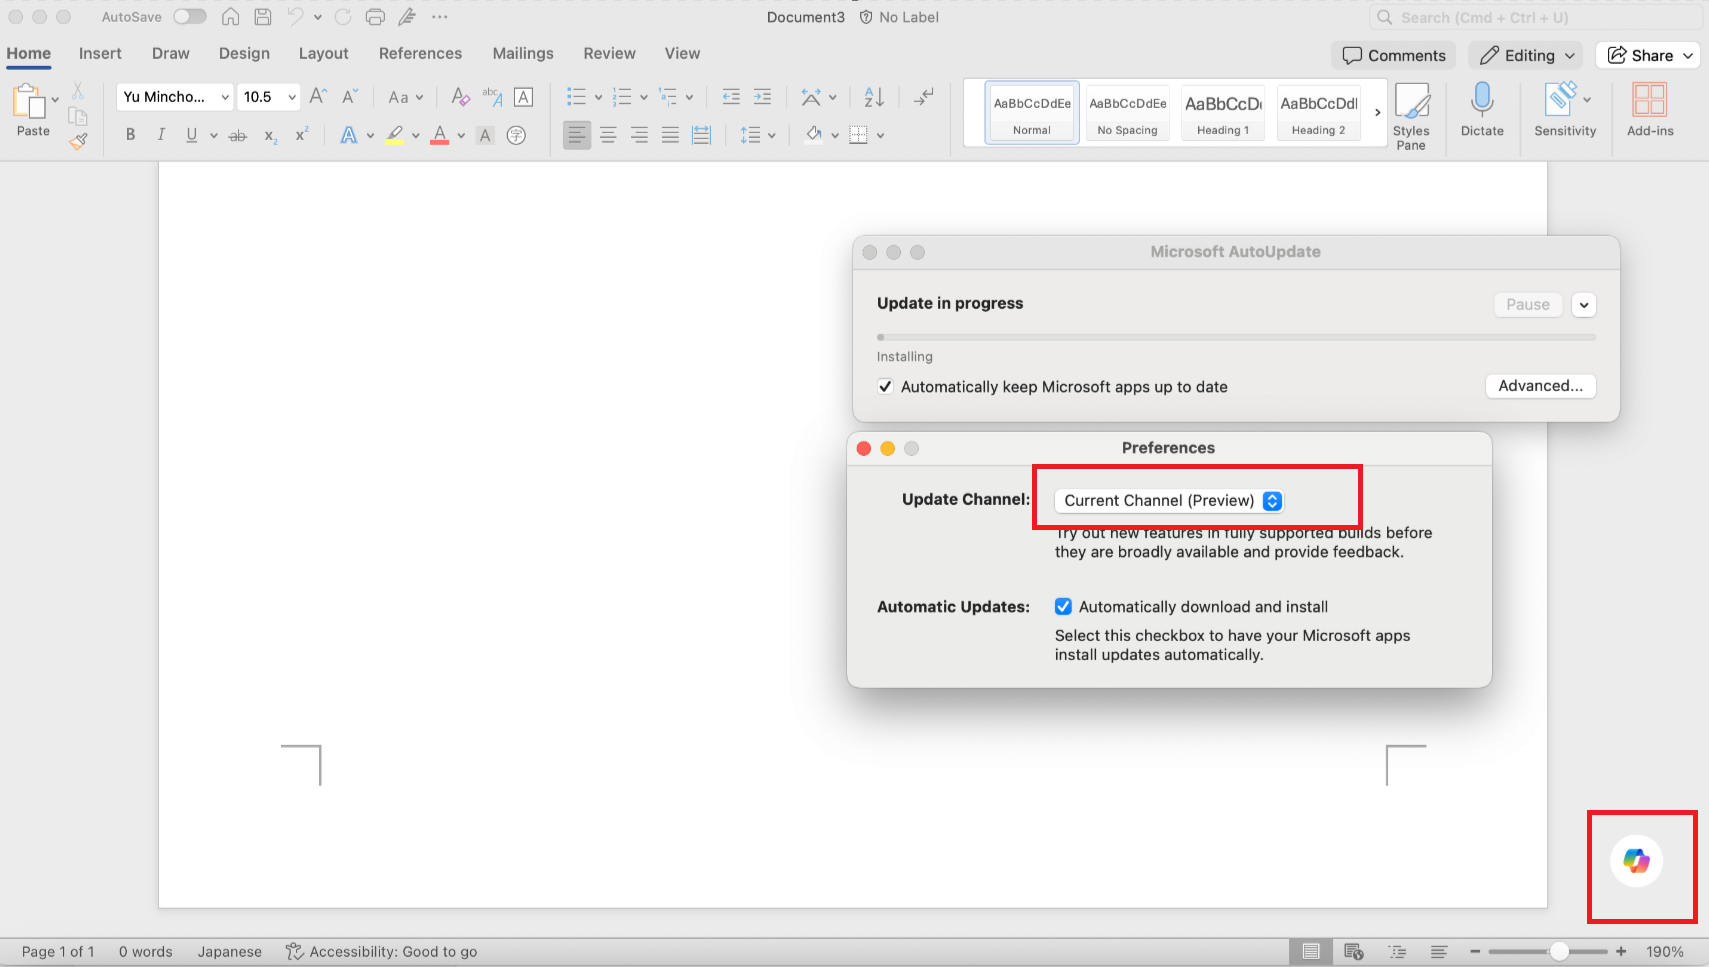Open the Update Channel dropdown
Viewport: 1709px width, 967px height.
click(1169, 501)
